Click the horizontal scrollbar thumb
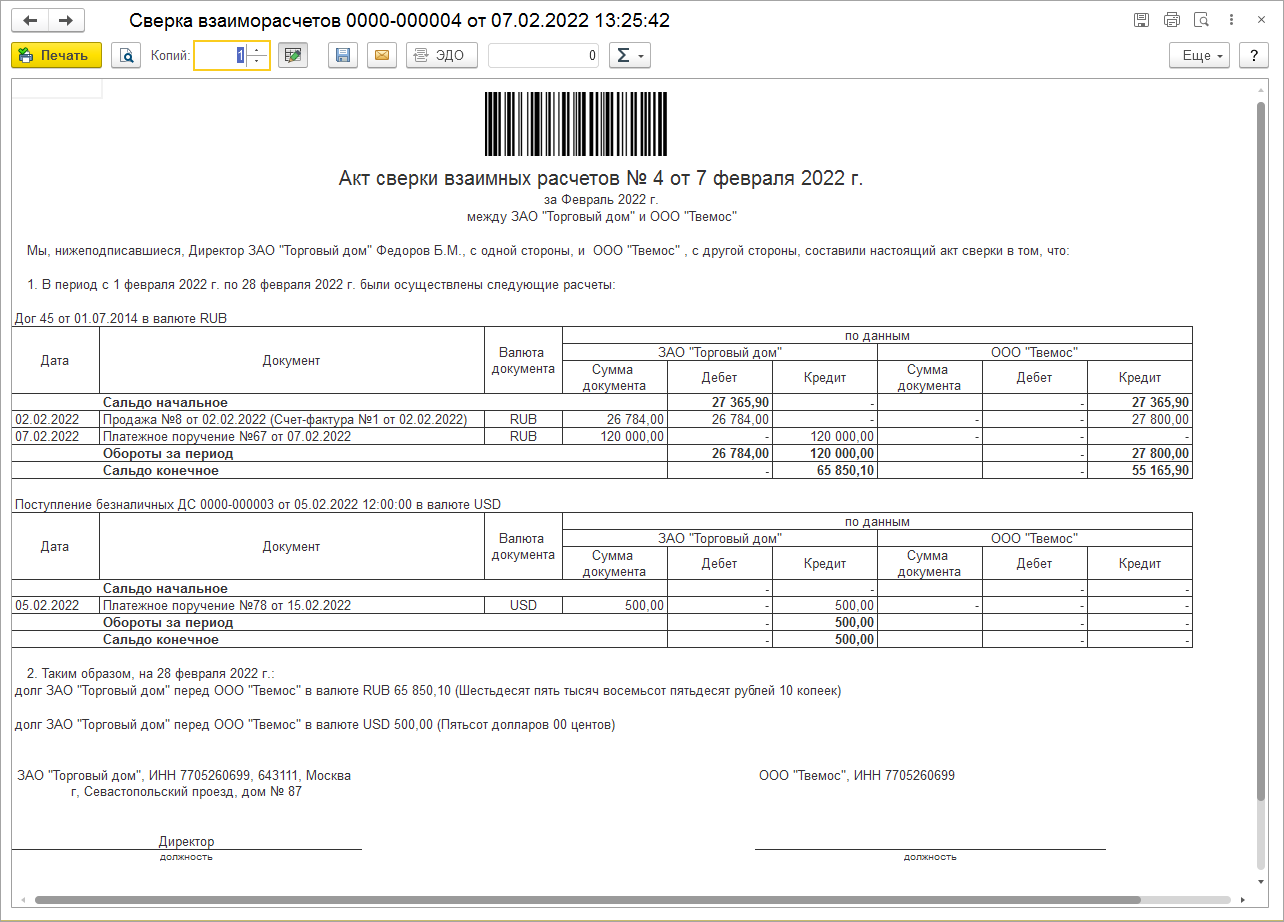This screenshot has height=922, width=1284. click(588, 899)
